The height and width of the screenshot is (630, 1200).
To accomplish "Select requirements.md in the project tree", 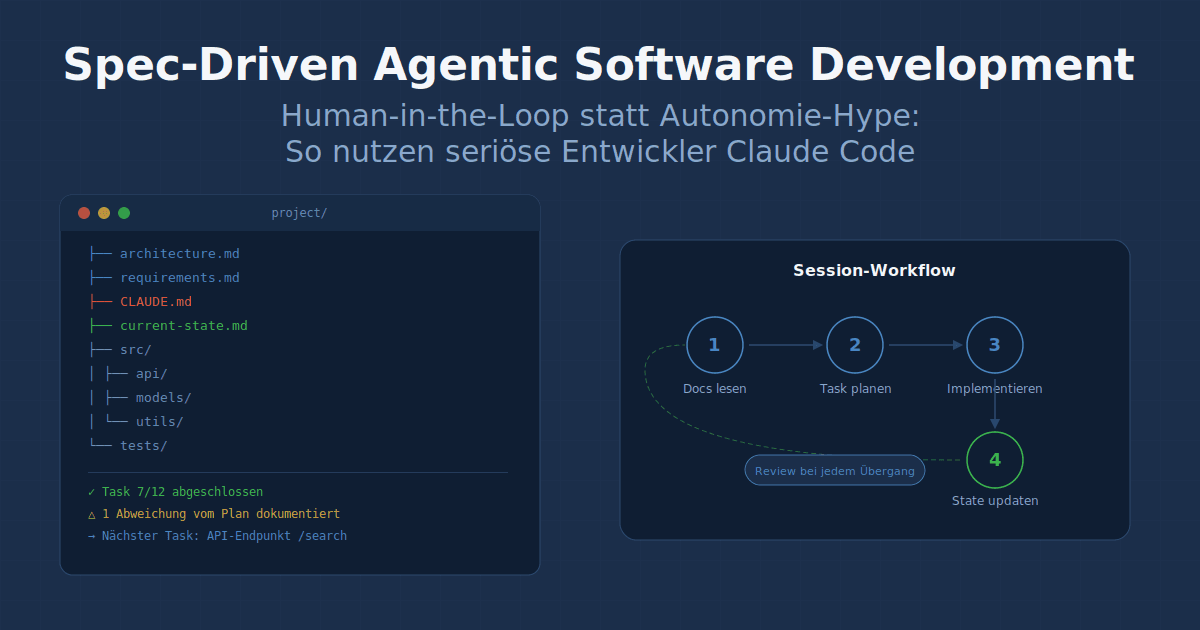I will click(180, 278).
